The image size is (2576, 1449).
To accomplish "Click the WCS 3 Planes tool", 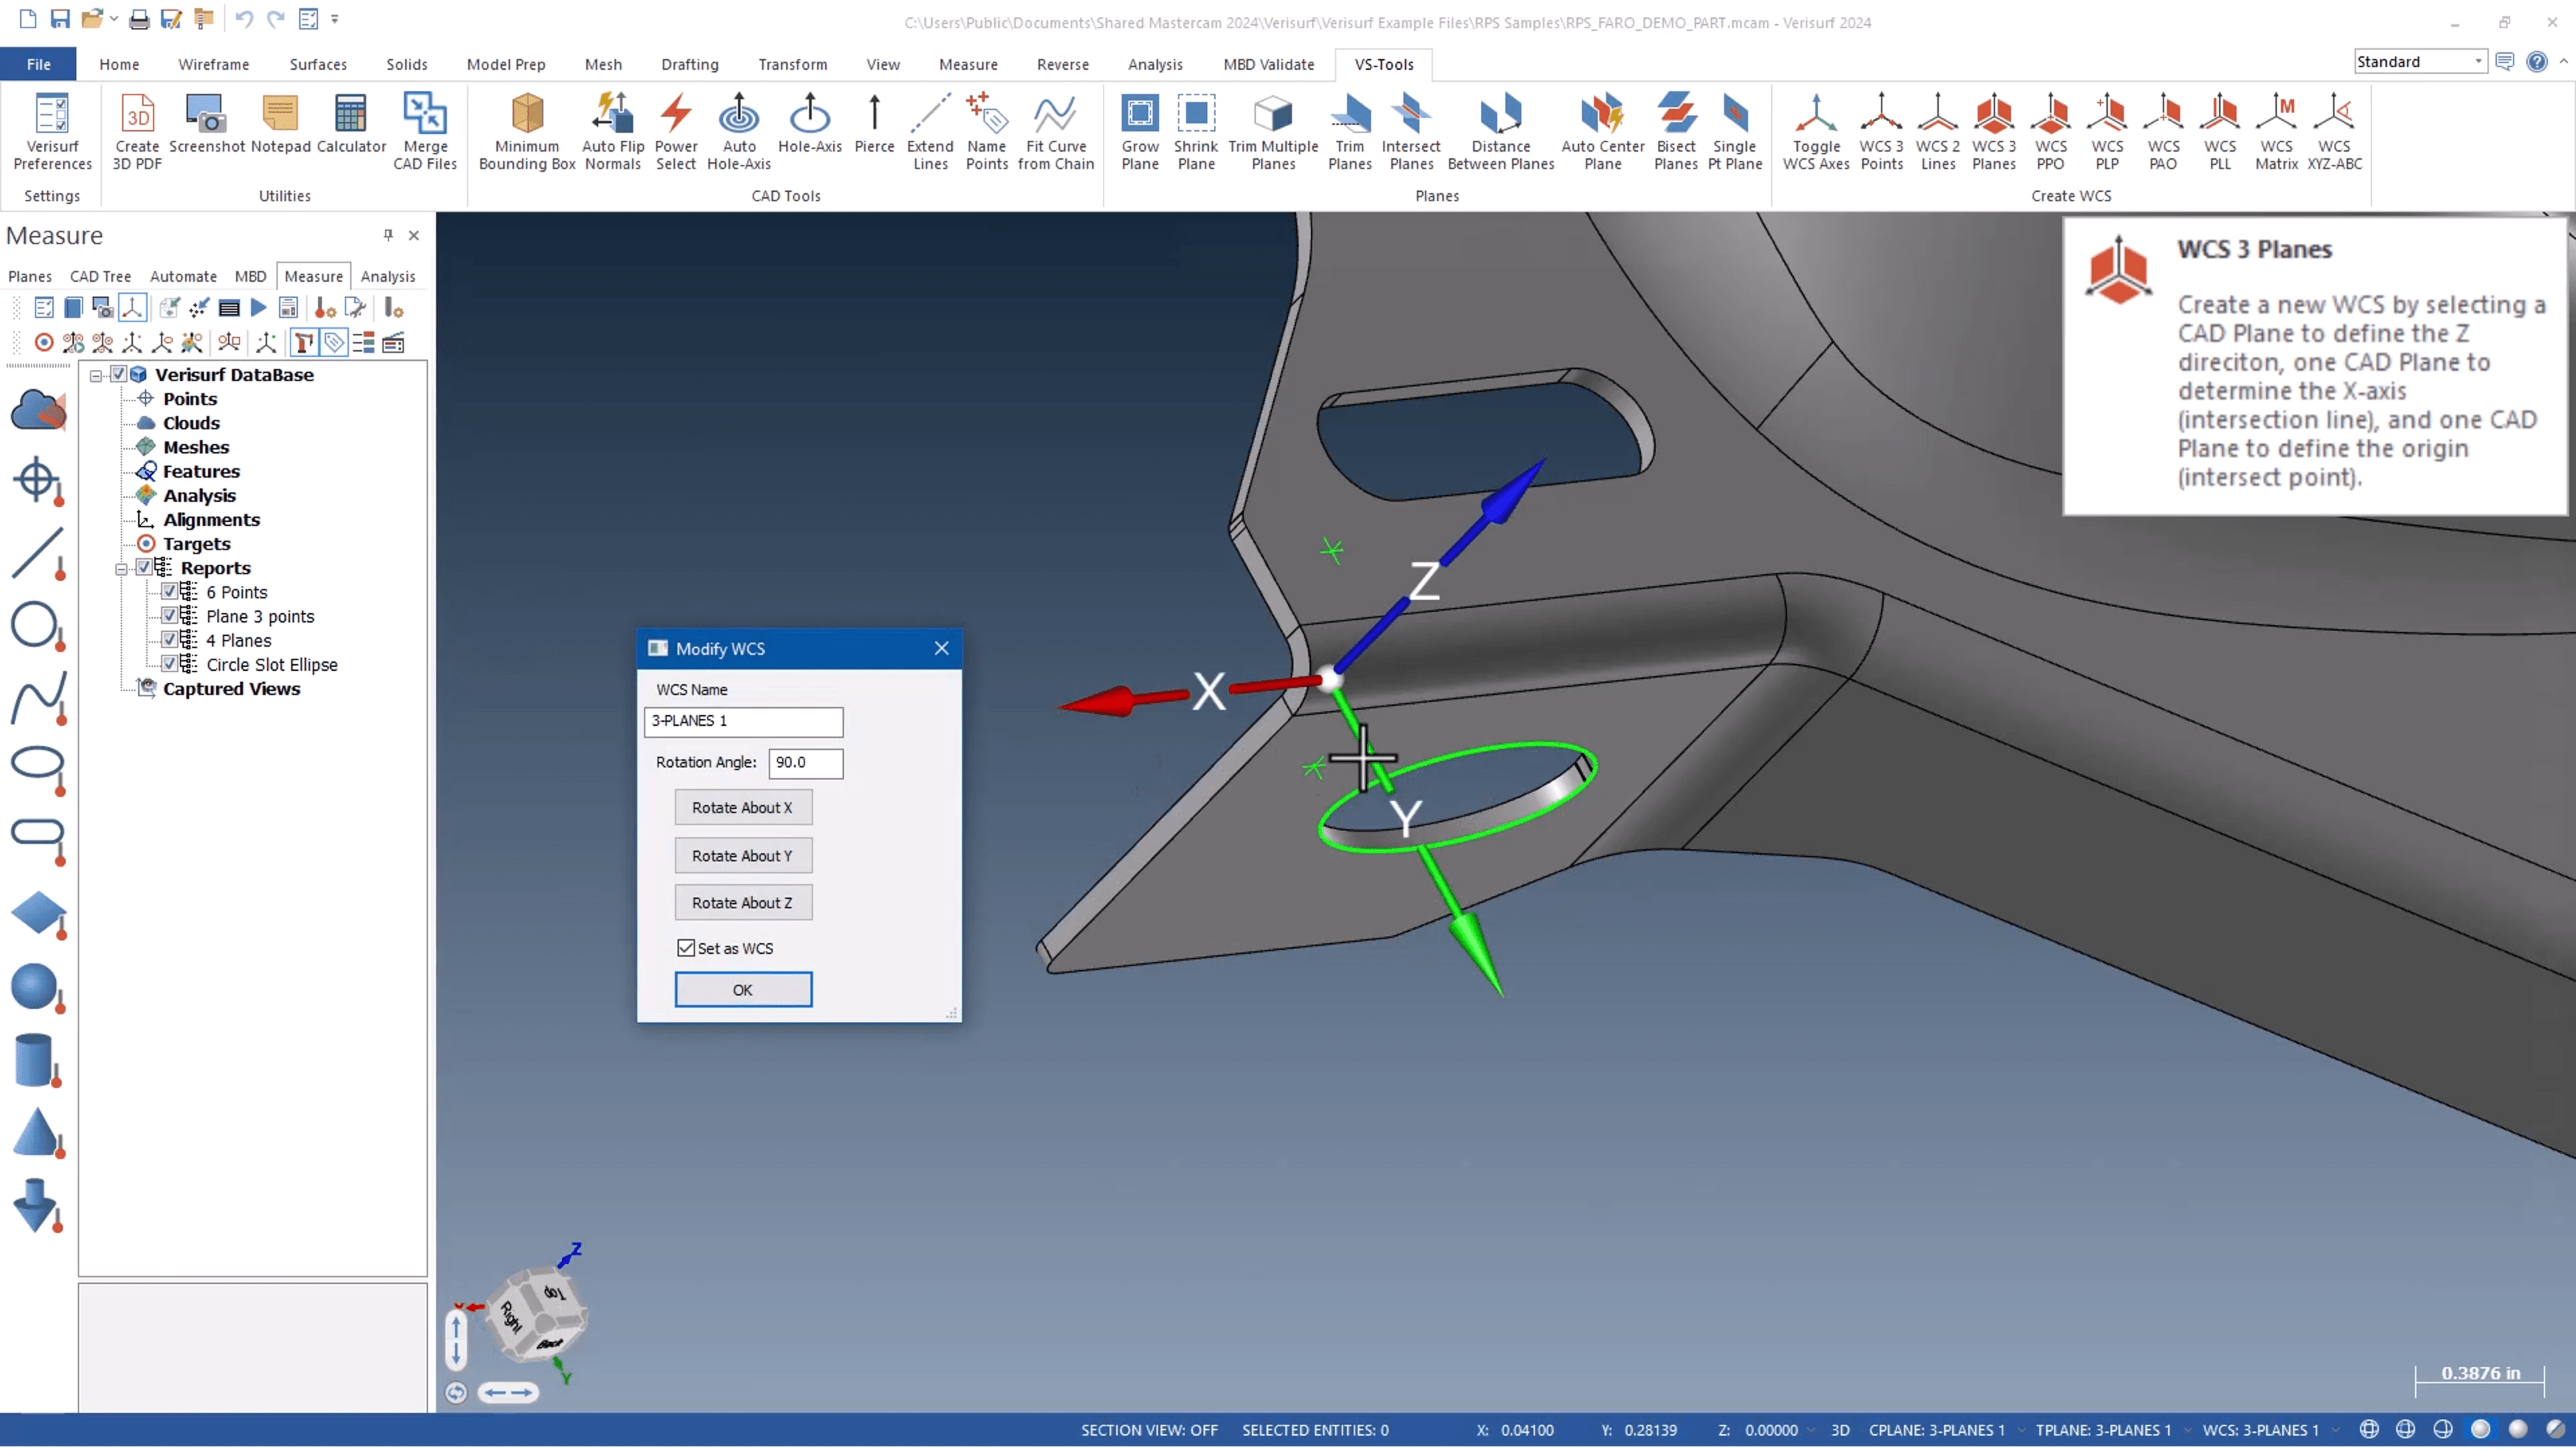I will [1994, 132].
